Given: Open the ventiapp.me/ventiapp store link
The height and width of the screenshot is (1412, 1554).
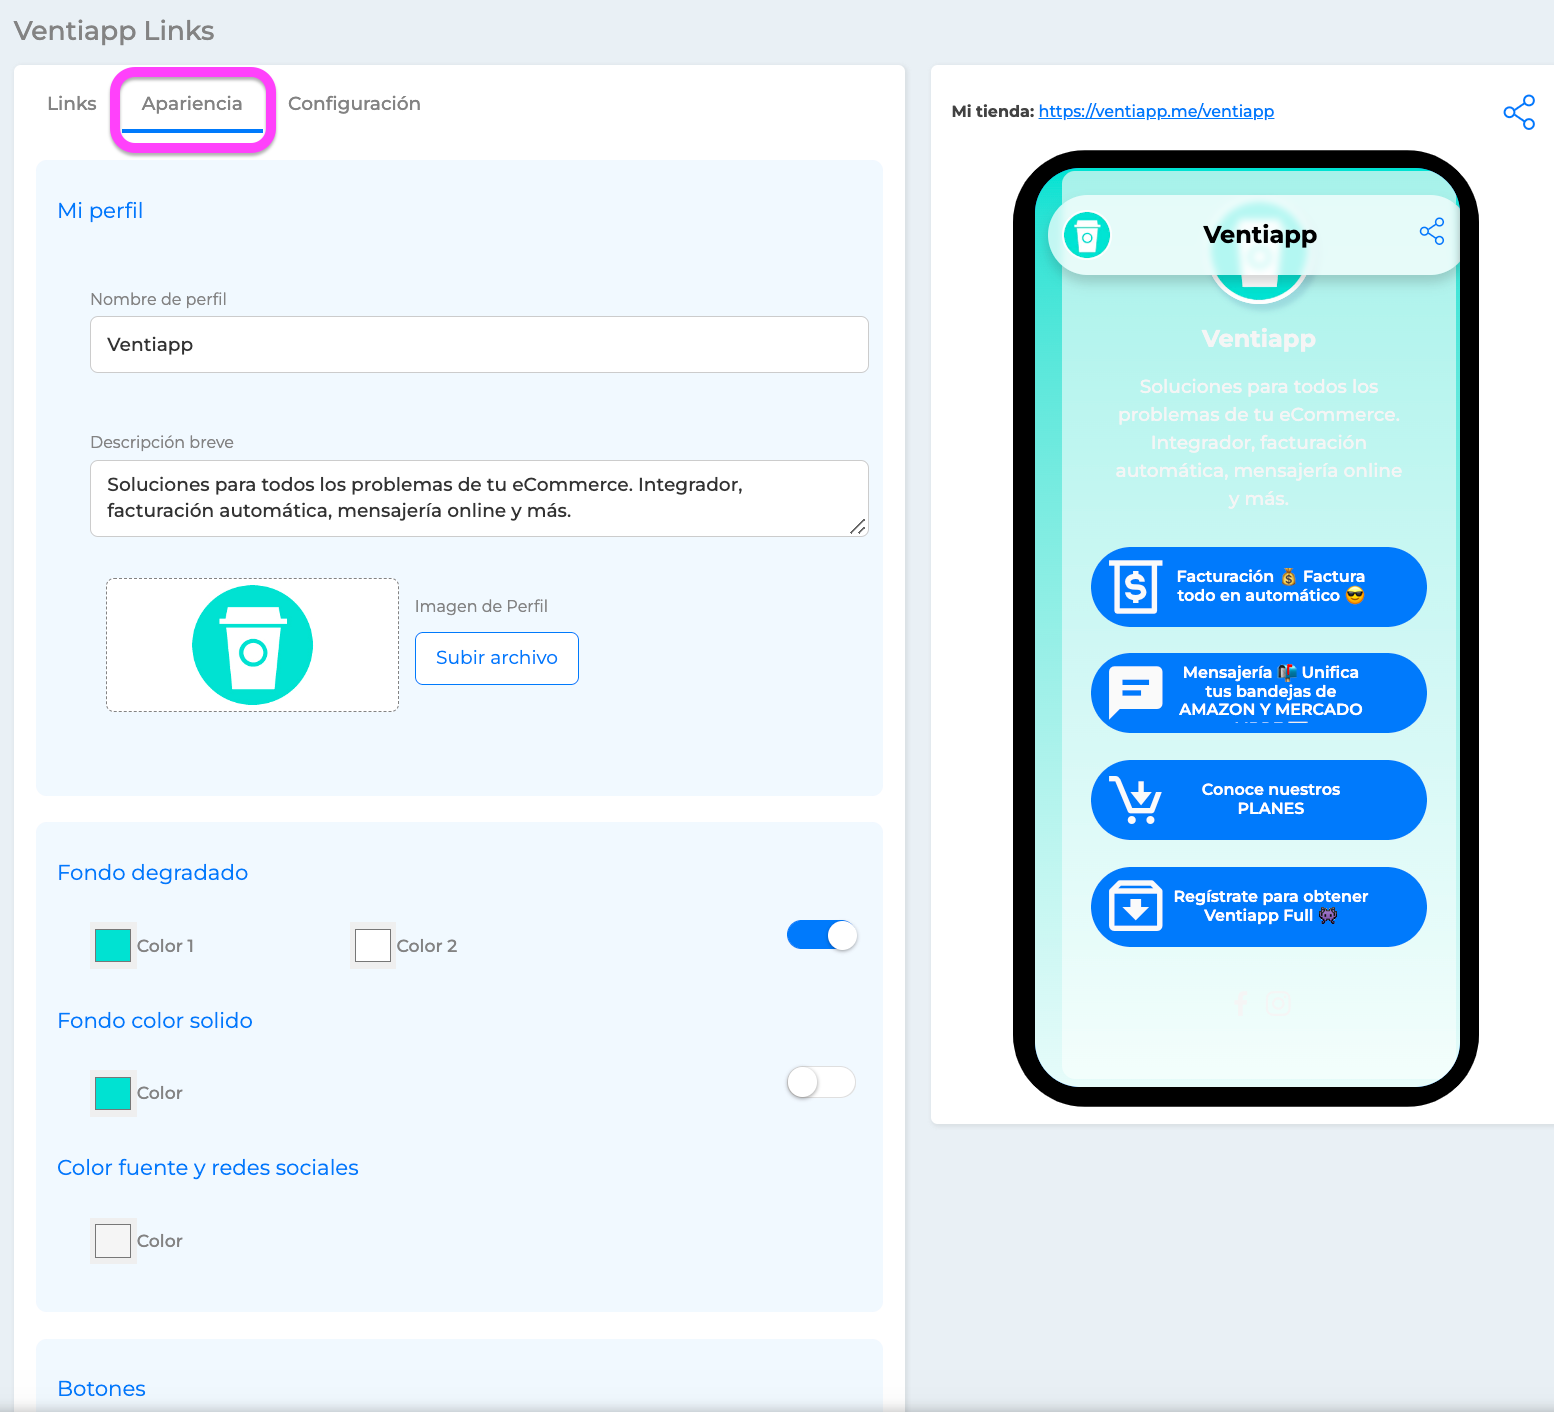Looking at the screenshot, I should [1156, 111].
